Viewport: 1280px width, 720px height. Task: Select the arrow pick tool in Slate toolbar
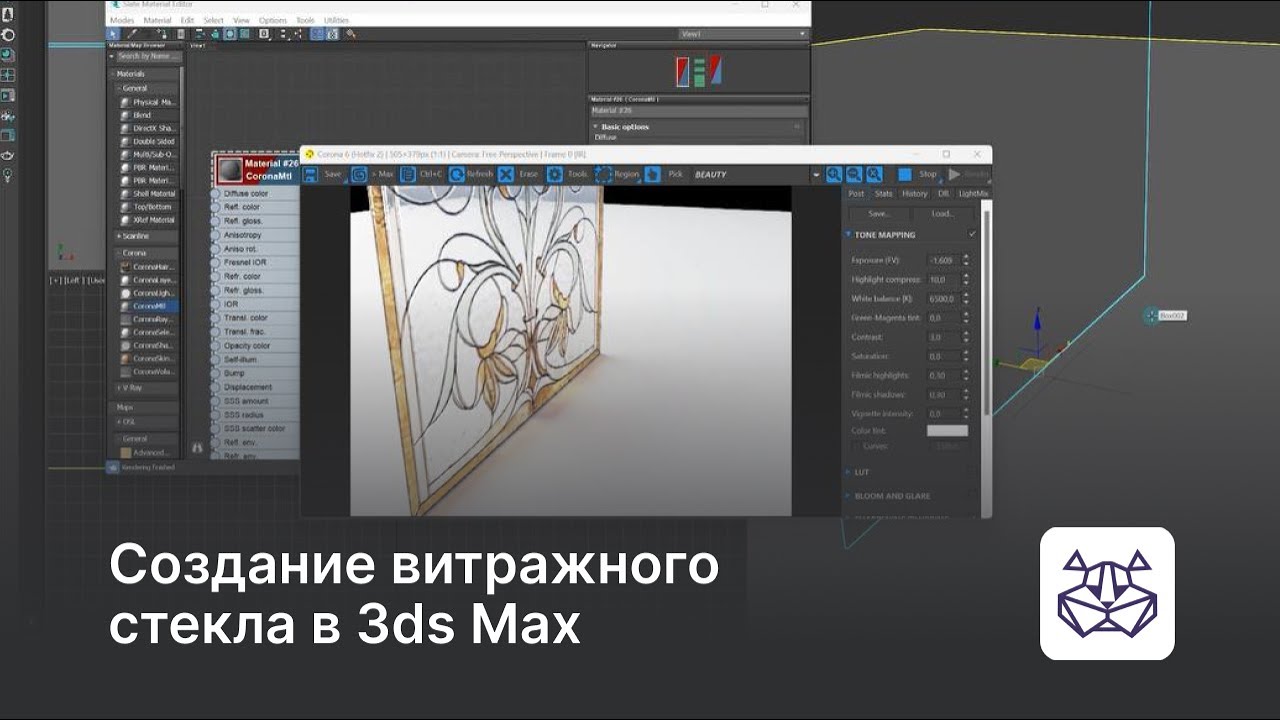click(x=113, y=34)
